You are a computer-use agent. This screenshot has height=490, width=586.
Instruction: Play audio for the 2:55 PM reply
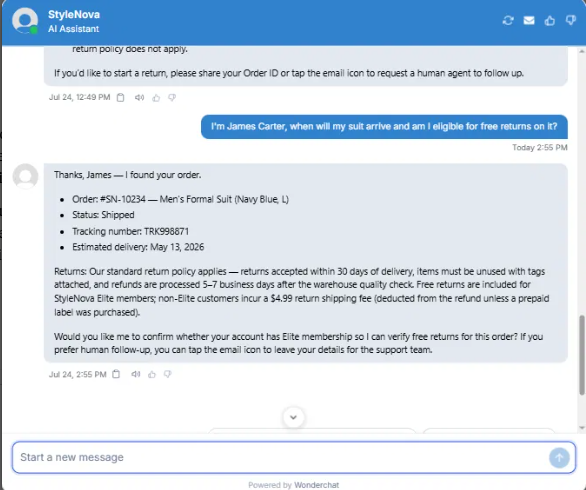pos(136,374)
